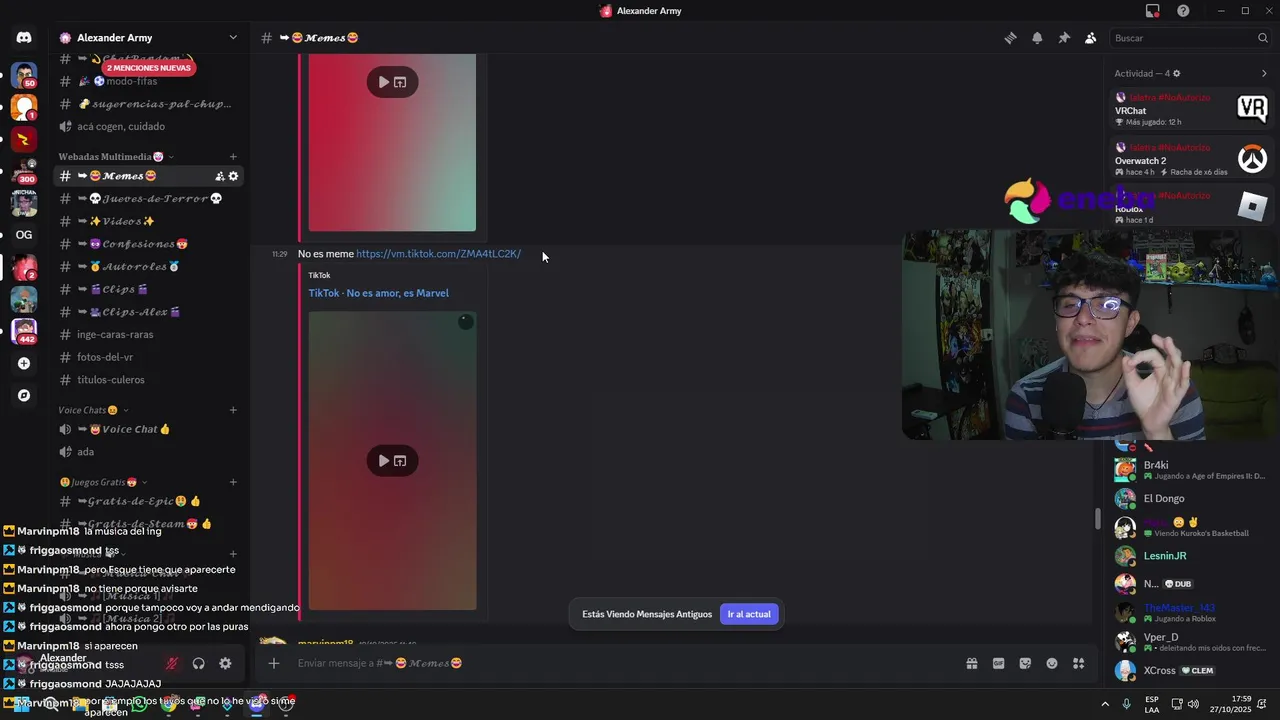Open notification settings bell icon
This screenshot has height=720, width=1280.
pyautogui.click(x=1037, y=38)
